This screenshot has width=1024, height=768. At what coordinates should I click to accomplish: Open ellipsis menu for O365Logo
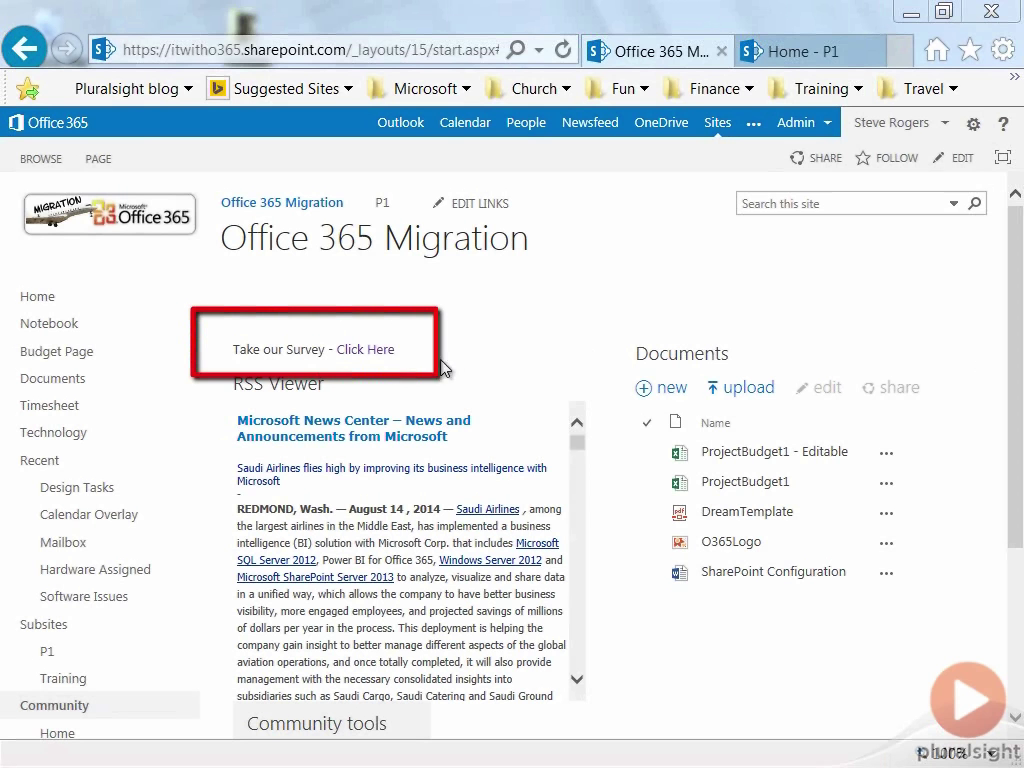point(886,543)
